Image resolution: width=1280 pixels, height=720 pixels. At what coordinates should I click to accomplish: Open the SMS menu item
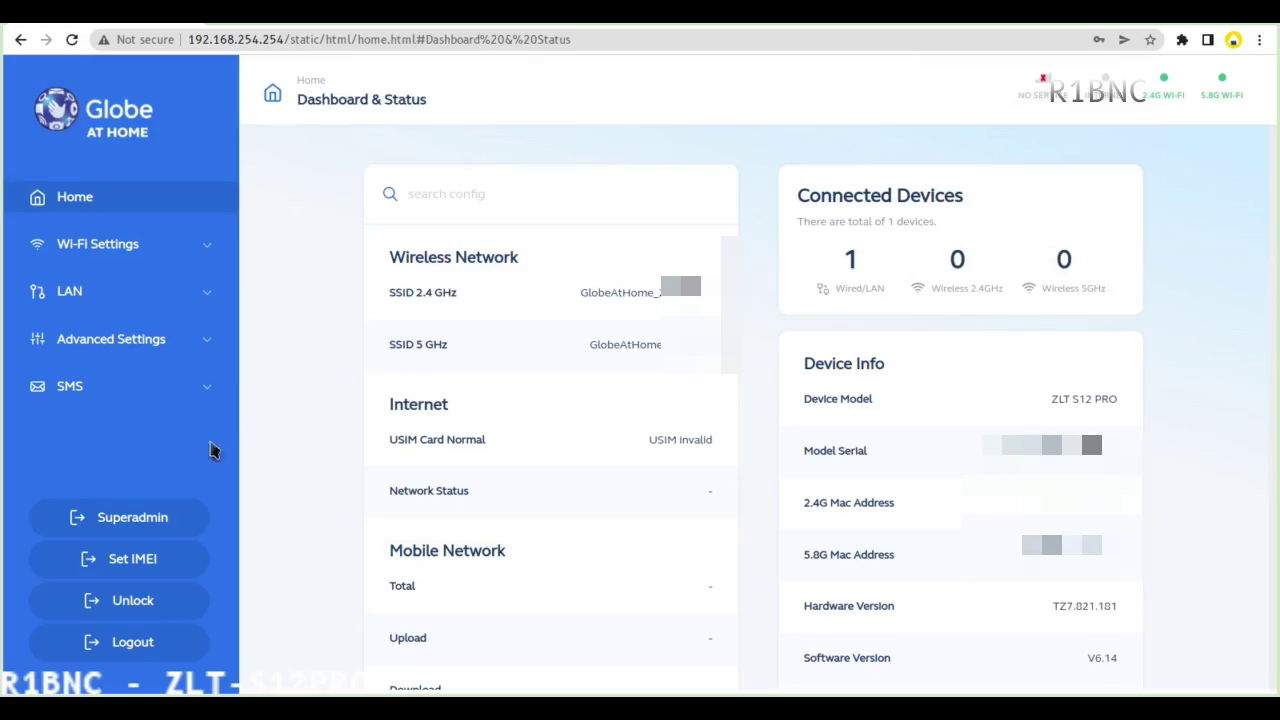pos(120,386)
